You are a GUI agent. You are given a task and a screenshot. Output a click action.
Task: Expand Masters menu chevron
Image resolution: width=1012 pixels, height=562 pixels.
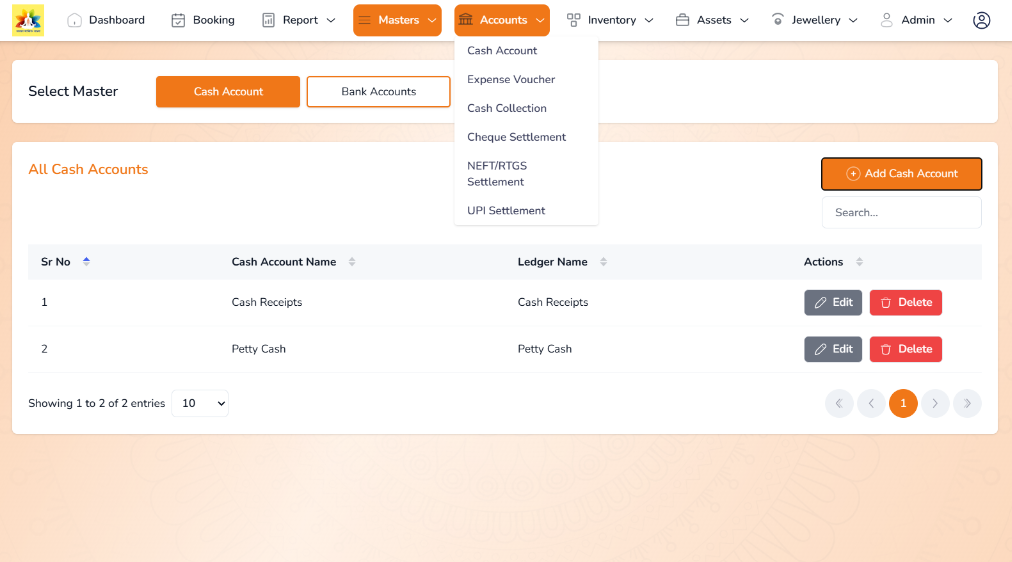coord(432,21)
